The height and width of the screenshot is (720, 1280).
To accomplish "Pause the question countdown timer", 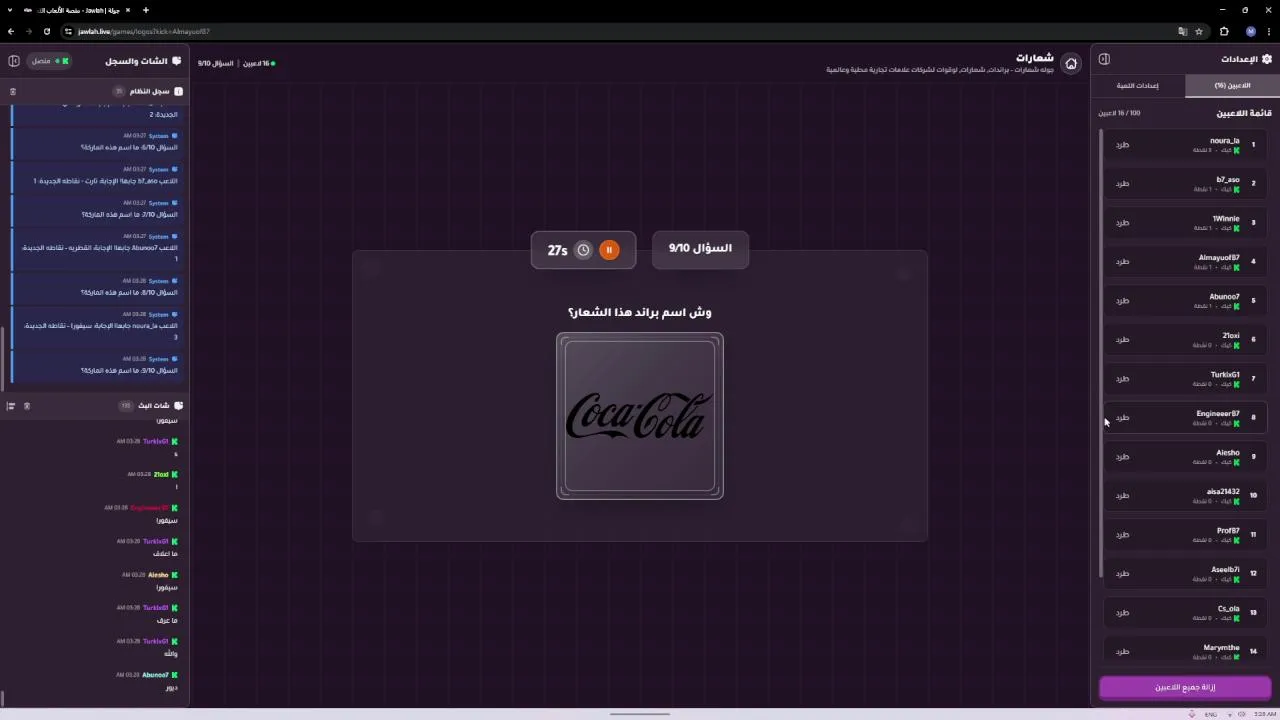I will pyautogui.click(x=609, y=250).
